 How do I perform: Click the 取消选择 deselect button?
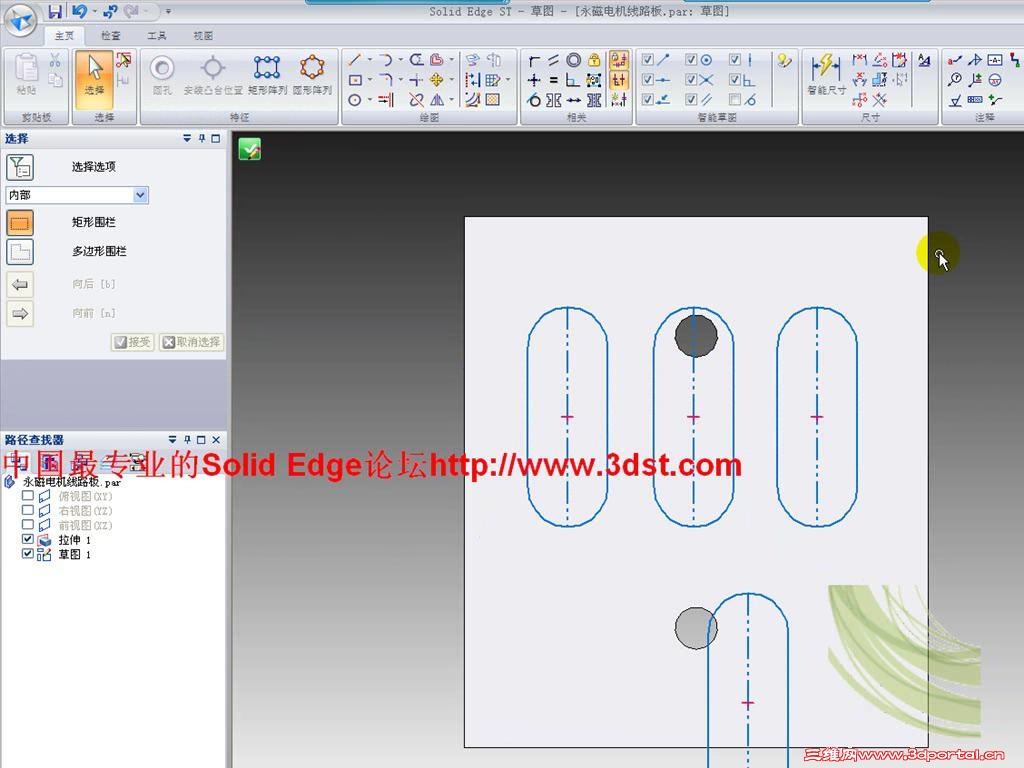click(x=190, y=342)
